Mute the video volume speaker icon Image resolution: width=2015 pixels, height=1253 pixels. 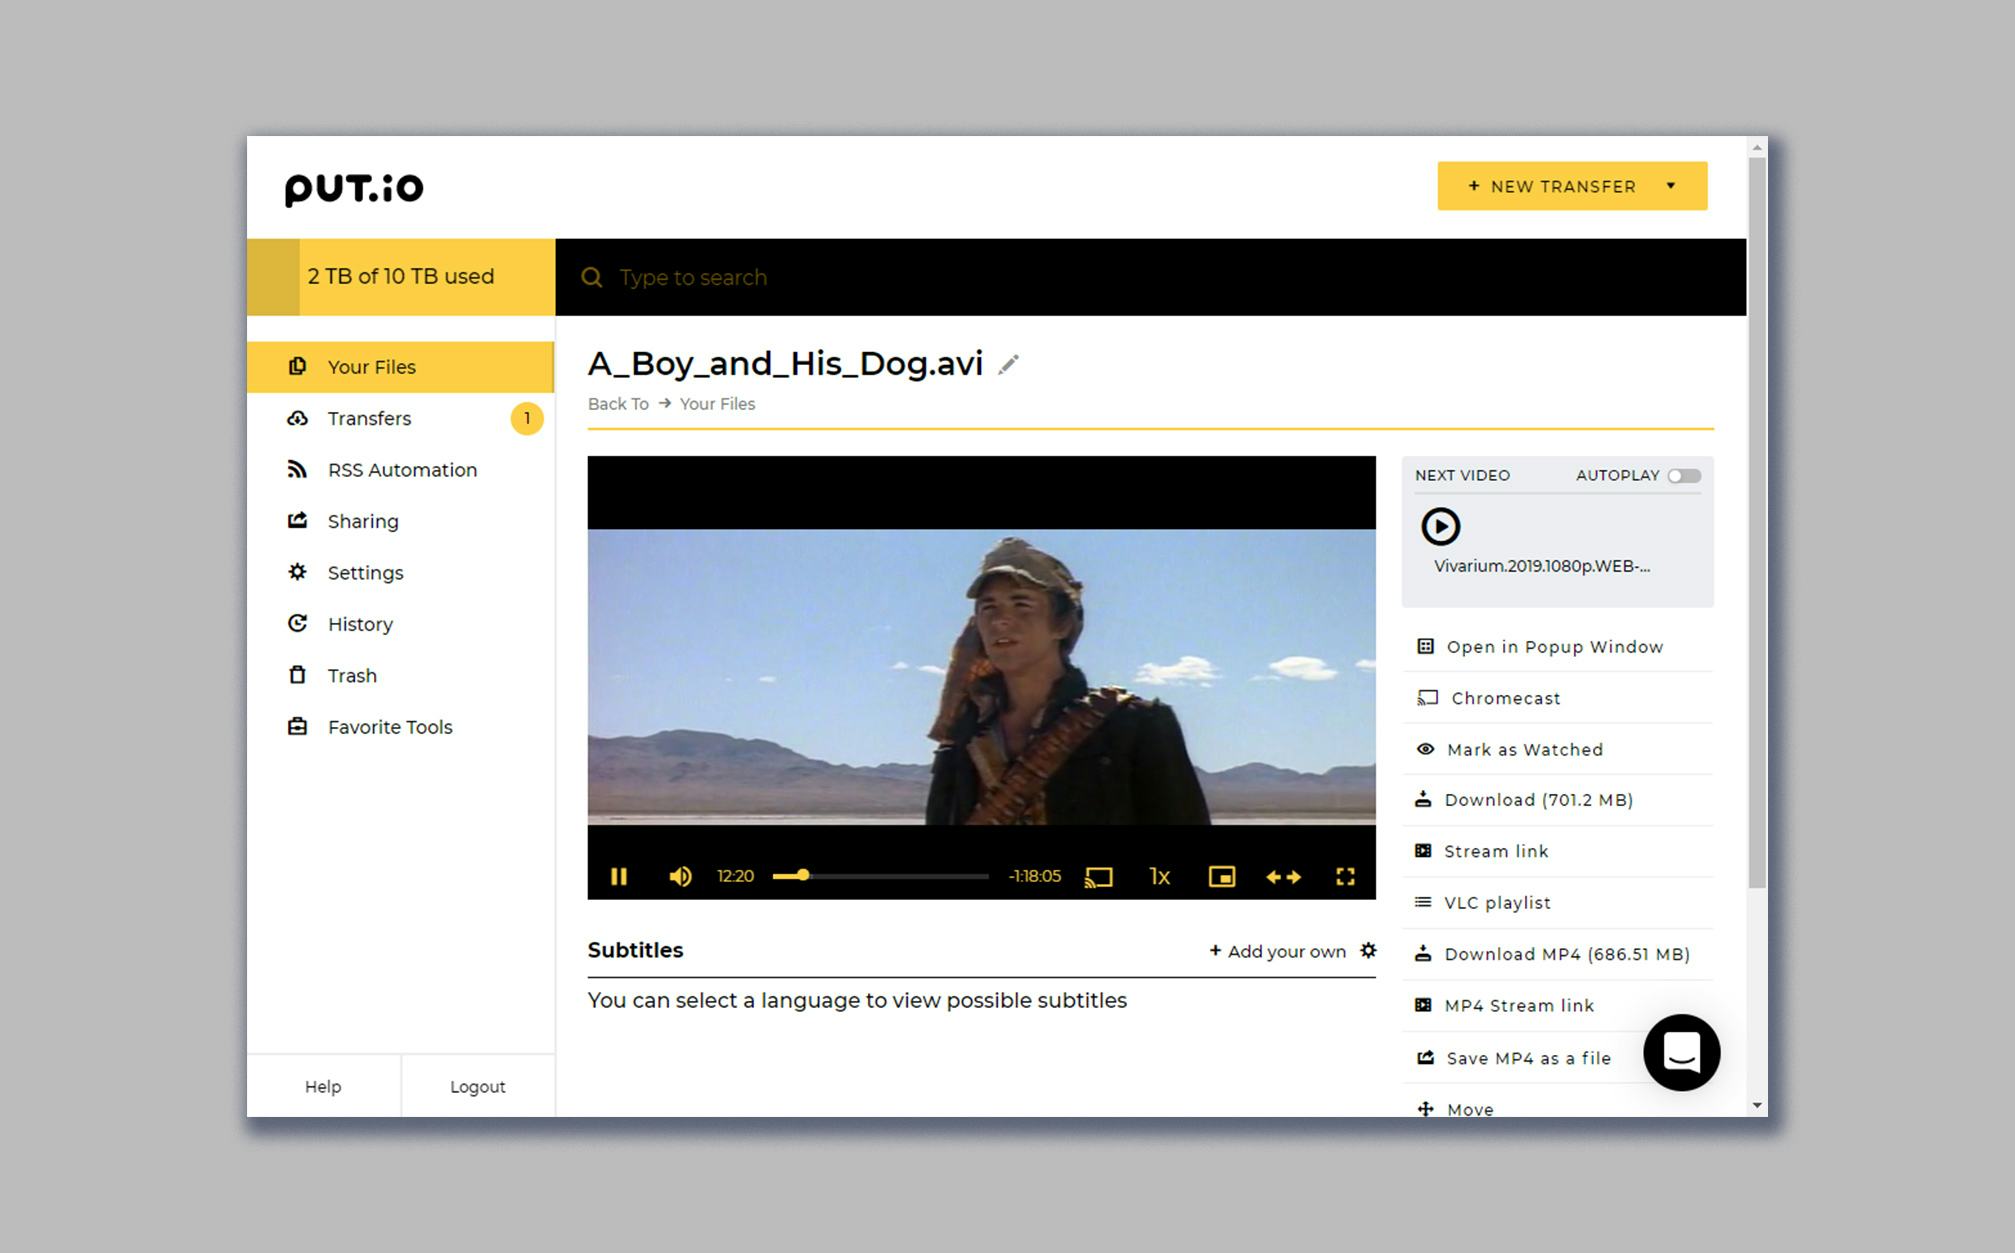680,877
